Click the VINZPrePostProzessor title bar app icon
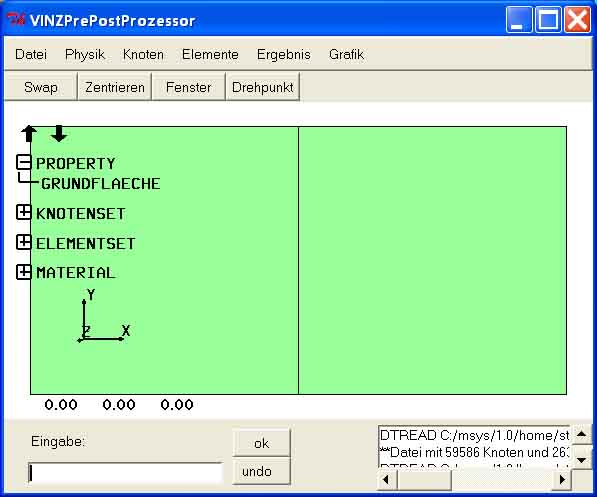 (17, 19)
